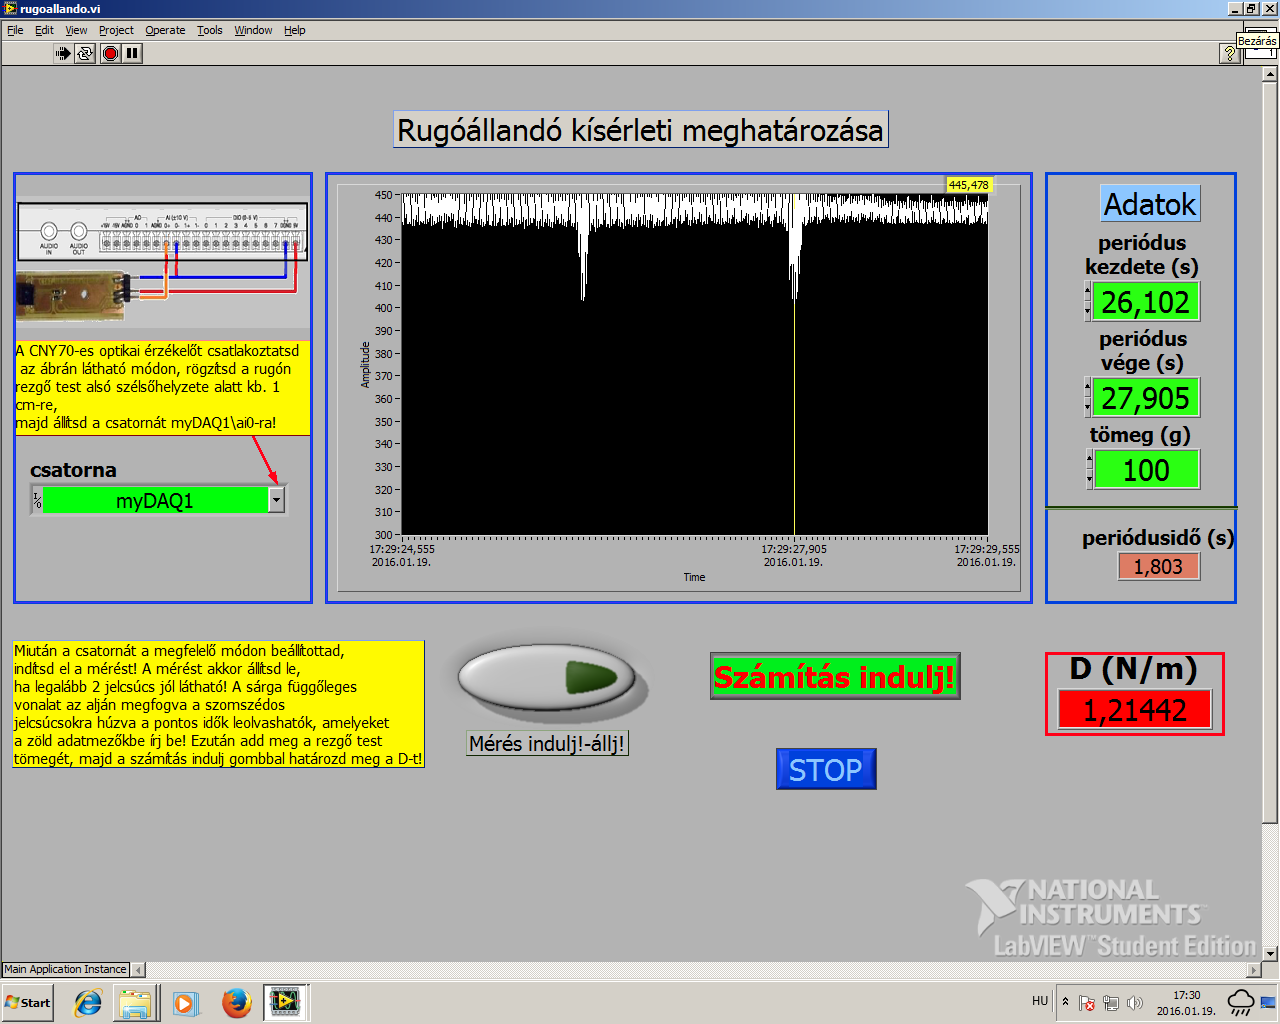Launch Internet Explorer from the taskbar
Viewport: 1280px width, 1024px height.
click(88, 1002)
